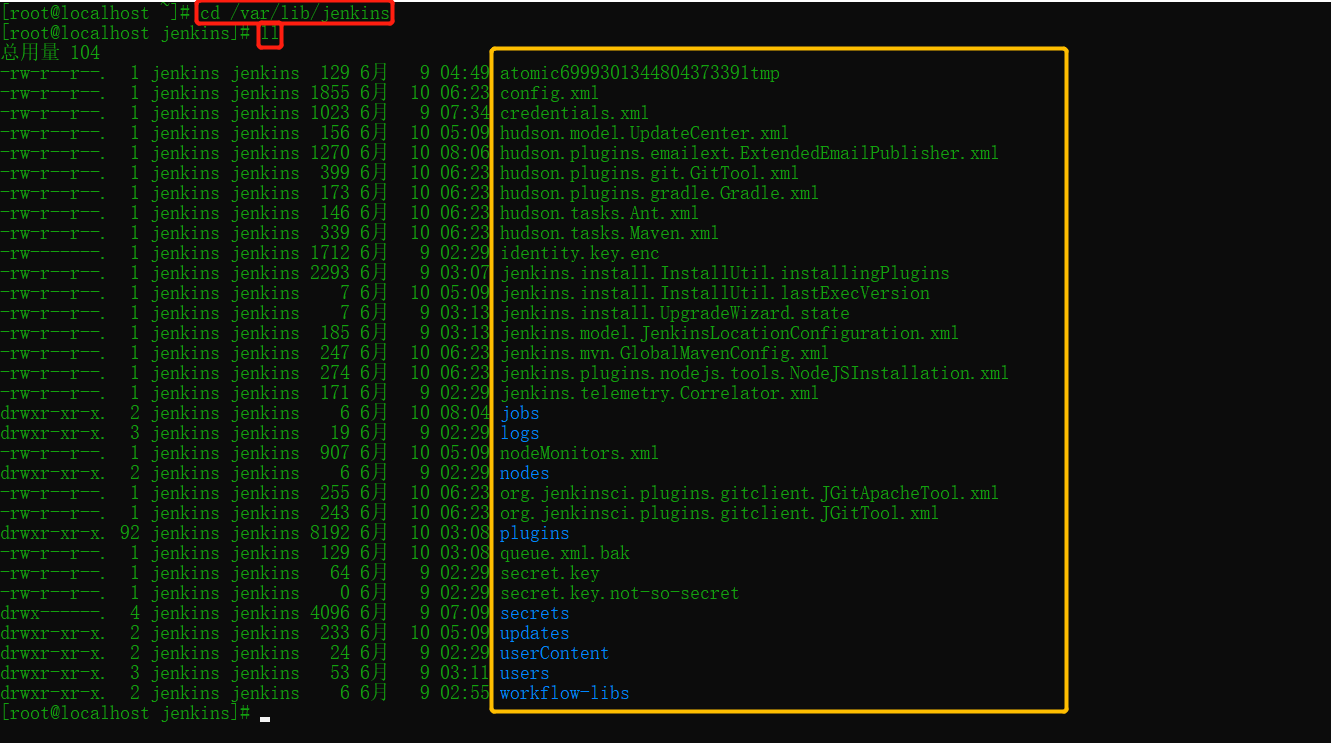
Task: Select hudson.tasks.Maven.xml file name
Action: point(610,233)
